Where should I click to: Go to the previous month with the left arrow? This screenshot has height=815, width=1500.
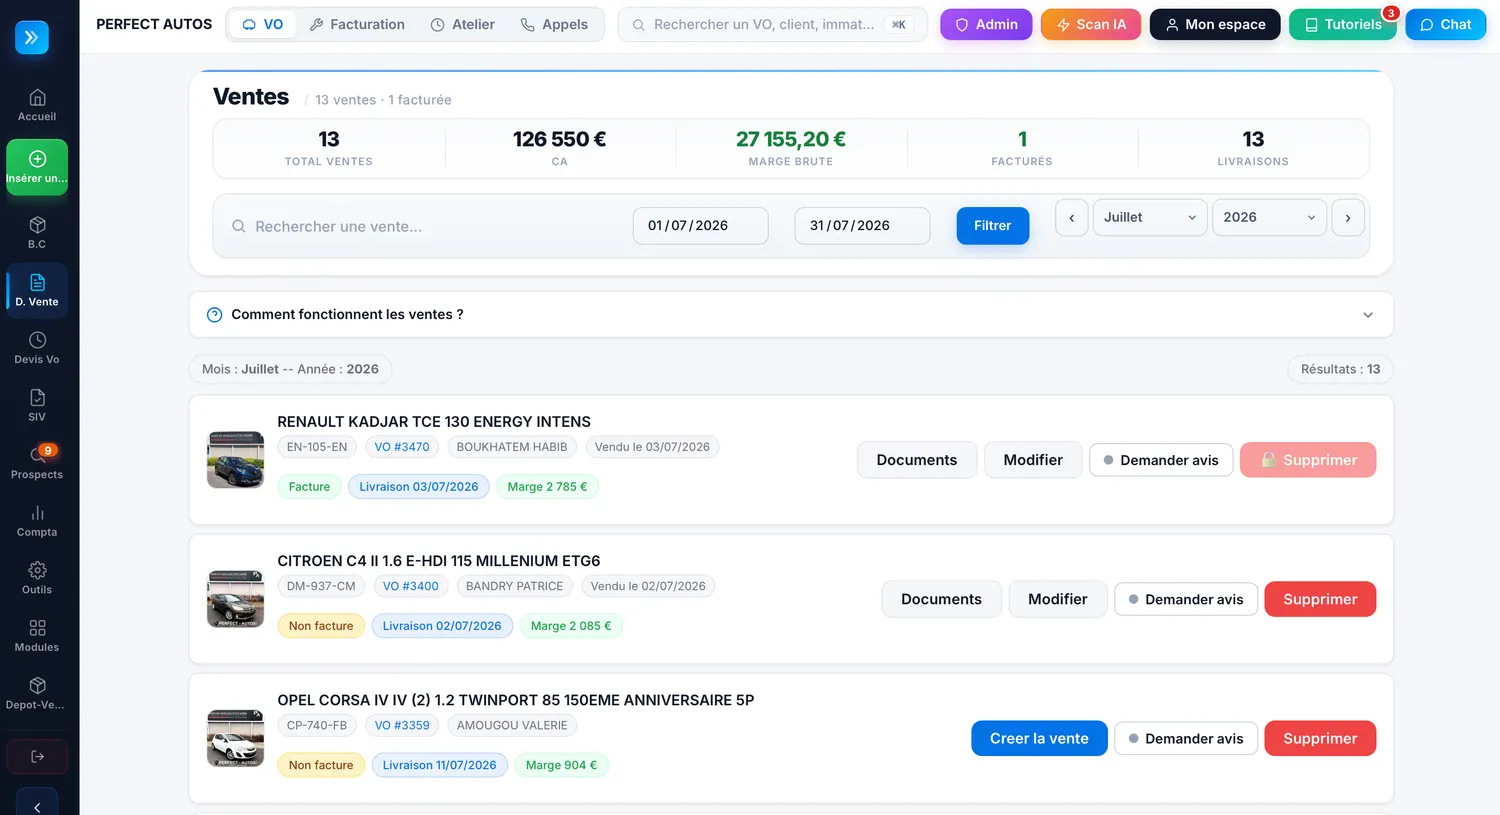point(1071,217)
